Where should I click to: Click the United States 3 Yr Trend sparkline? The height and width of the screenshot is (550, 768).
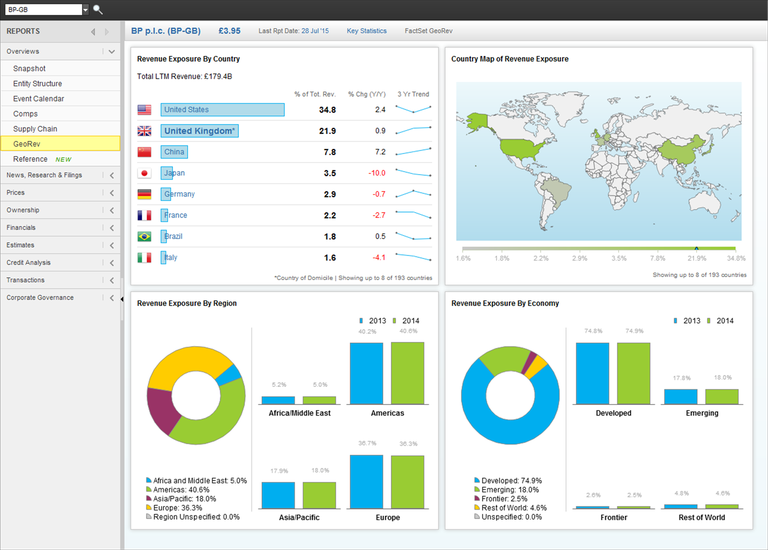413,109
